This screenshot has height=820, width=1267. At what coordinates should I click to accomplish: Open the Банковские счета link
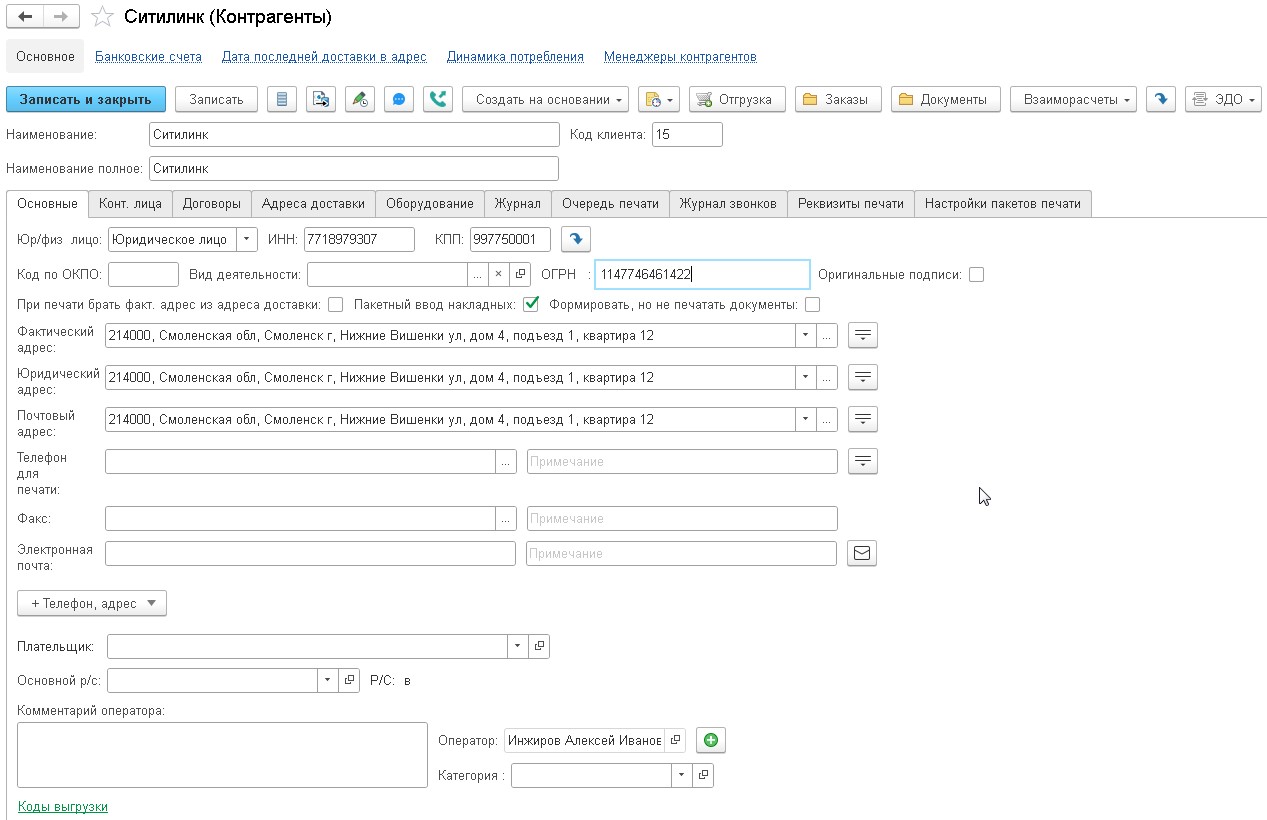148,57
